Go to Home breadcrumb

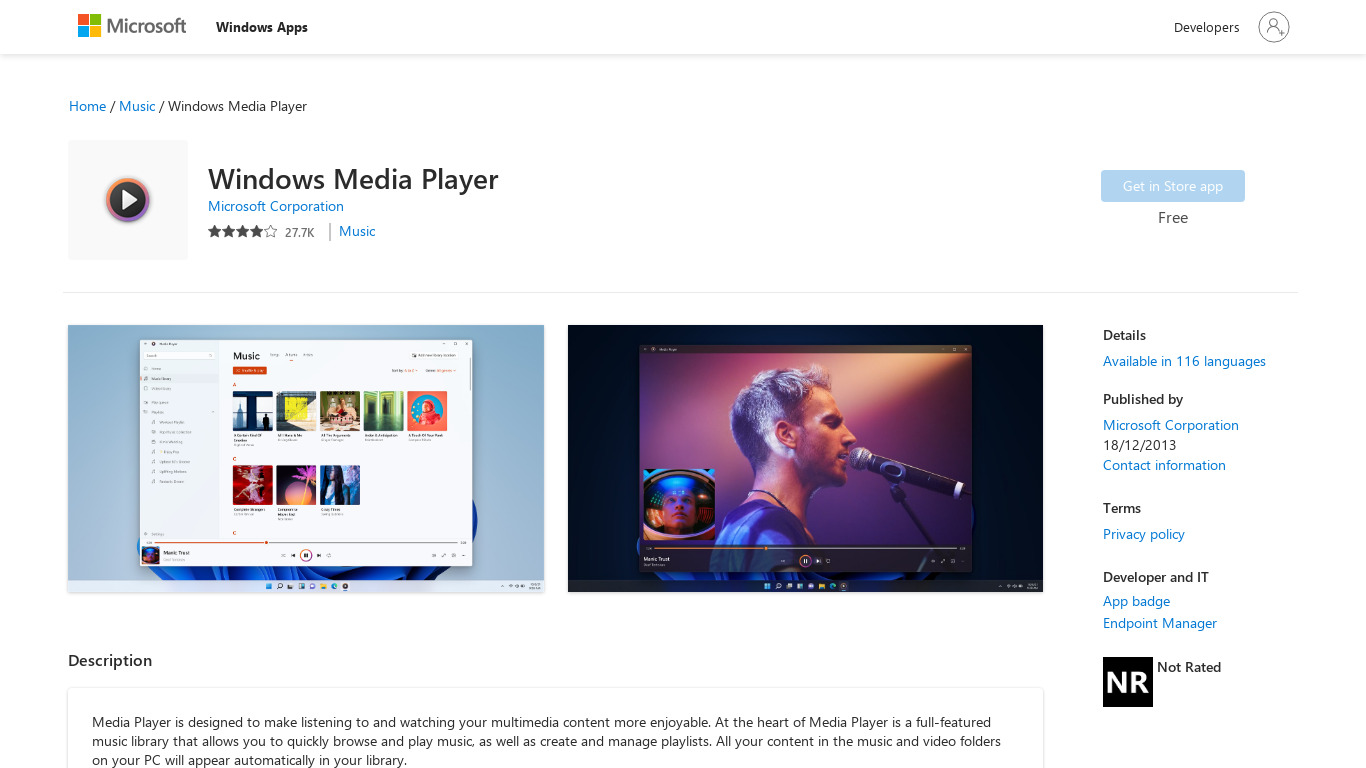pos(87,106)
